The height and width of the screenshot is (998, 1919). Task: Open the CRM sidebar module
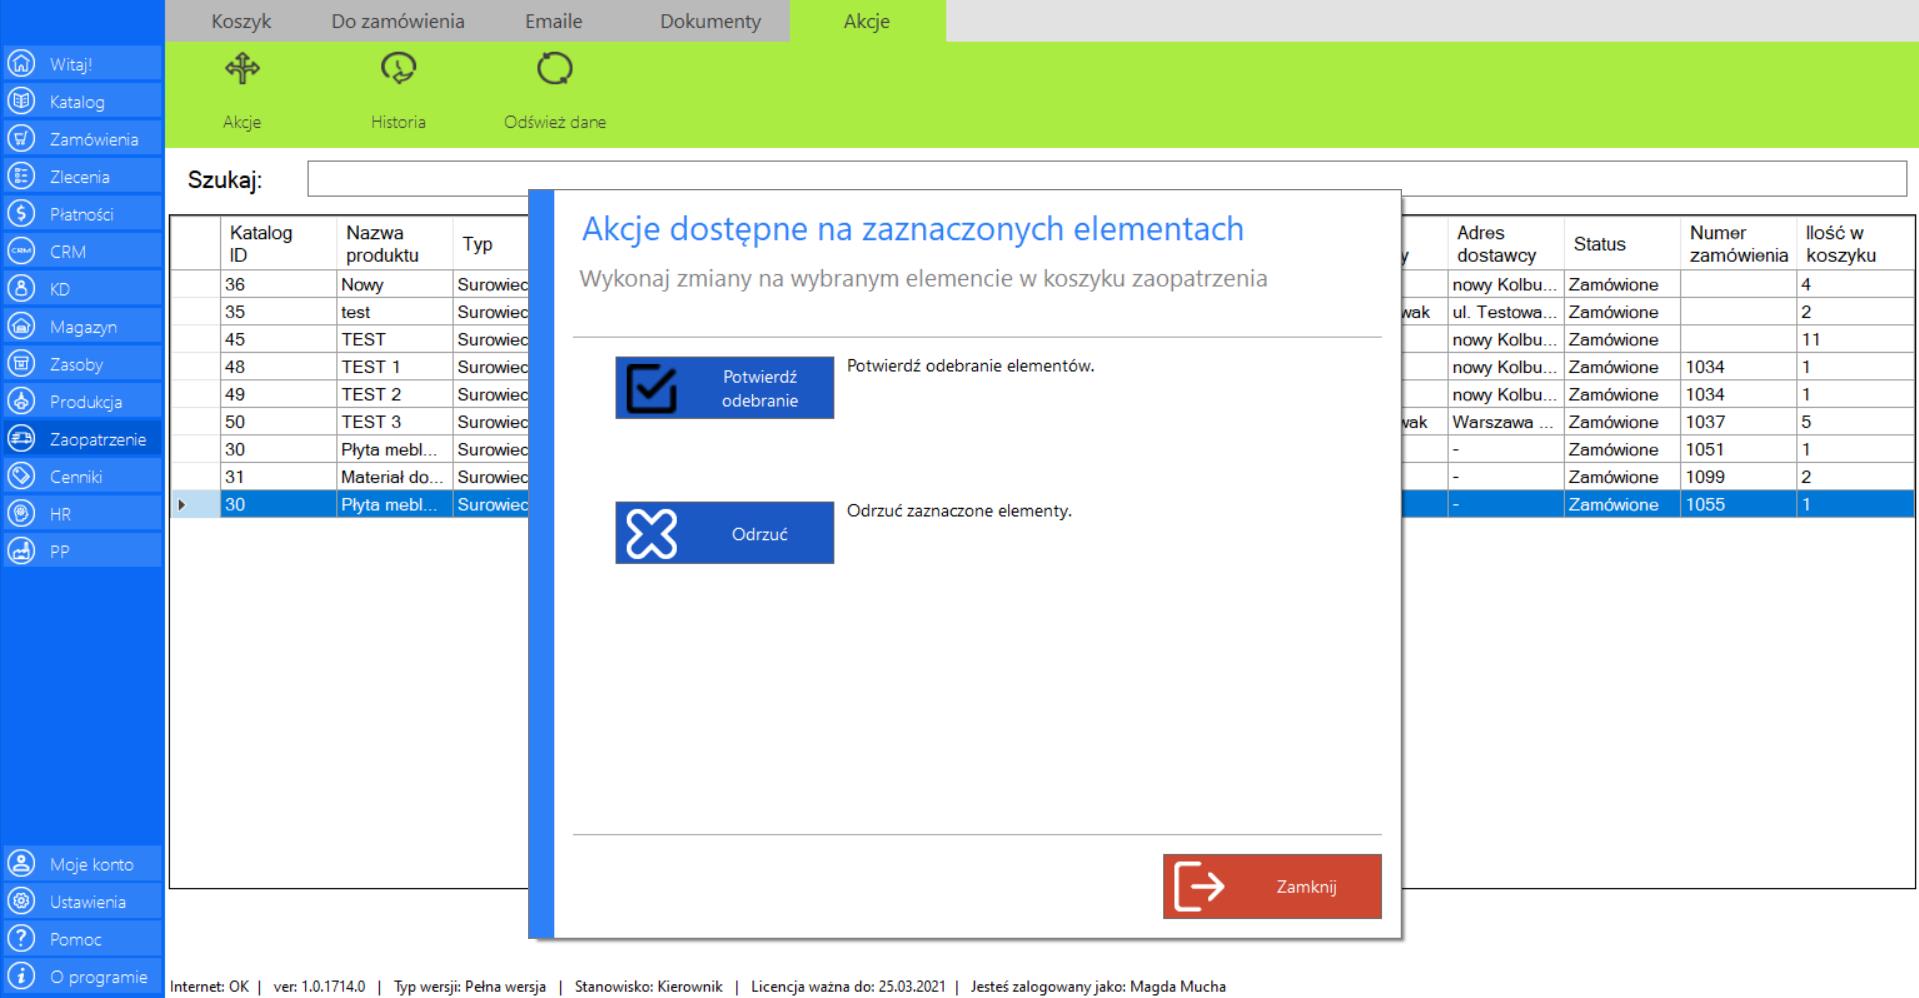coord(68,252)
